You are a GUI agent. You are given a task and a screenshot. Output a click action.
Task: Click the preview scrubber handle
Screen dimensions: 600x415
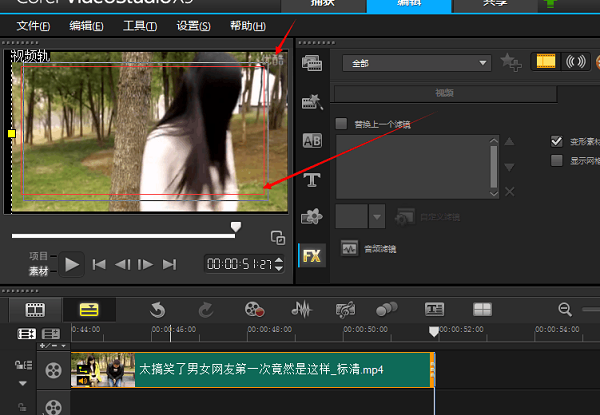pos(236,227)
